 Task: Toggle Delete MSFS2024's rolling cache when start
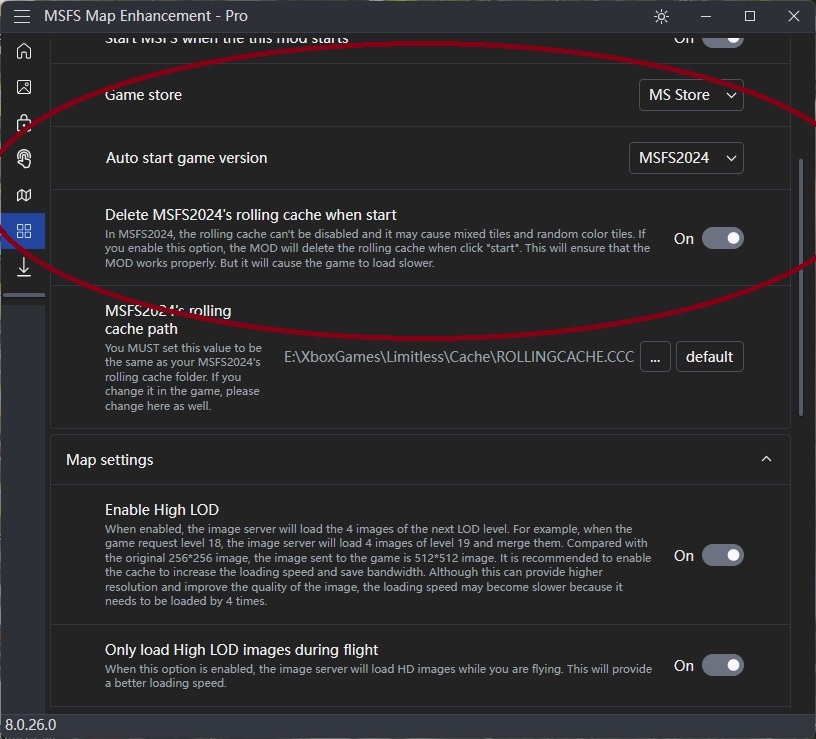(722, 238)
